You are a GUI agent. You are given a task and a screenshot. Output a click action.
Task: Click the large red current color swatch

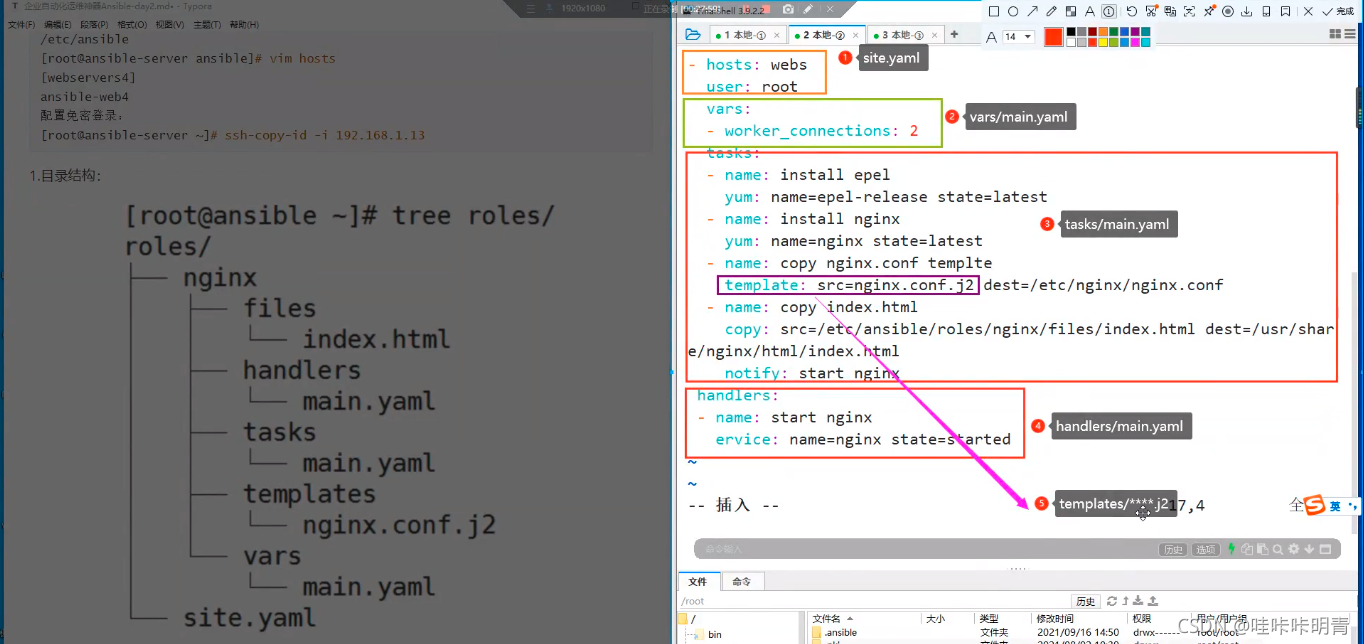(1054, 37)
